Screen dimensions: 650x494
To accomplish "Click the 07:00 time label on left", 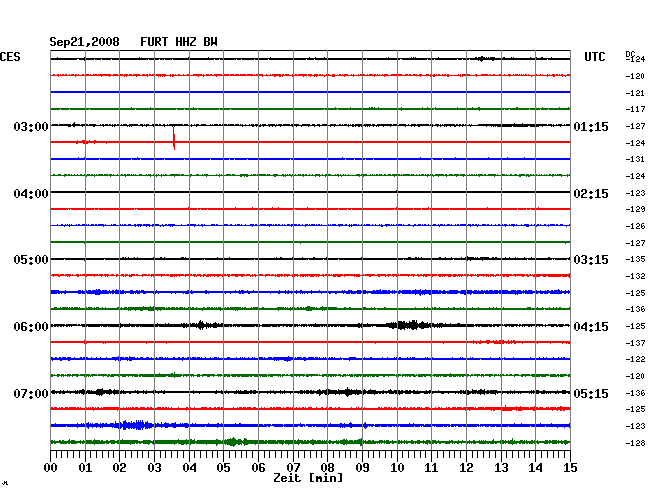I will coord(31,393).
